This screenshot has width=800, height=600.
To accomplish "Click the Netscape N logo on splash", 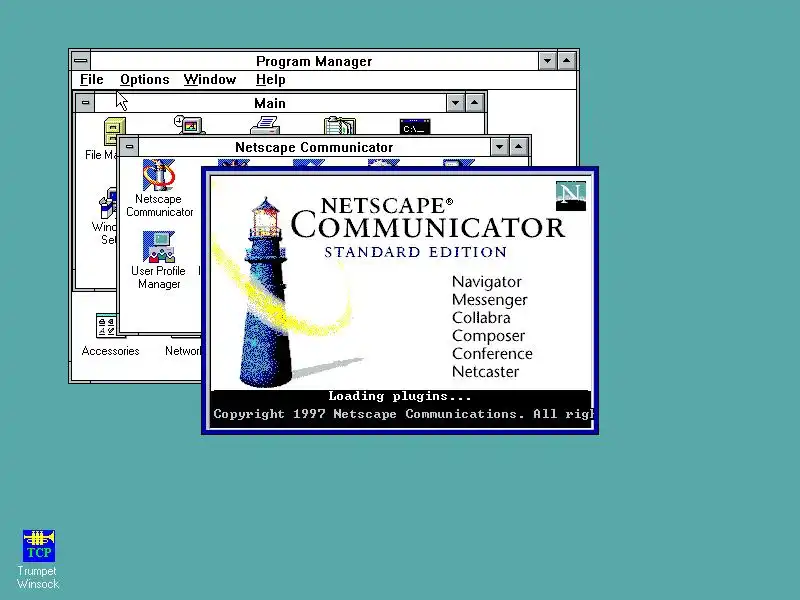I will [570, 196].
